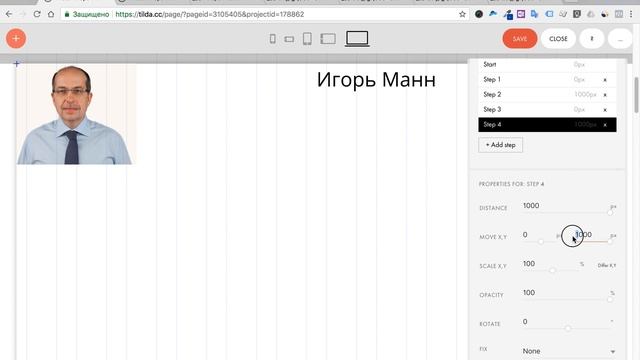Select the Start step row
The width and height of the screenshot is (640, 360).
click(x=547, y=65)
